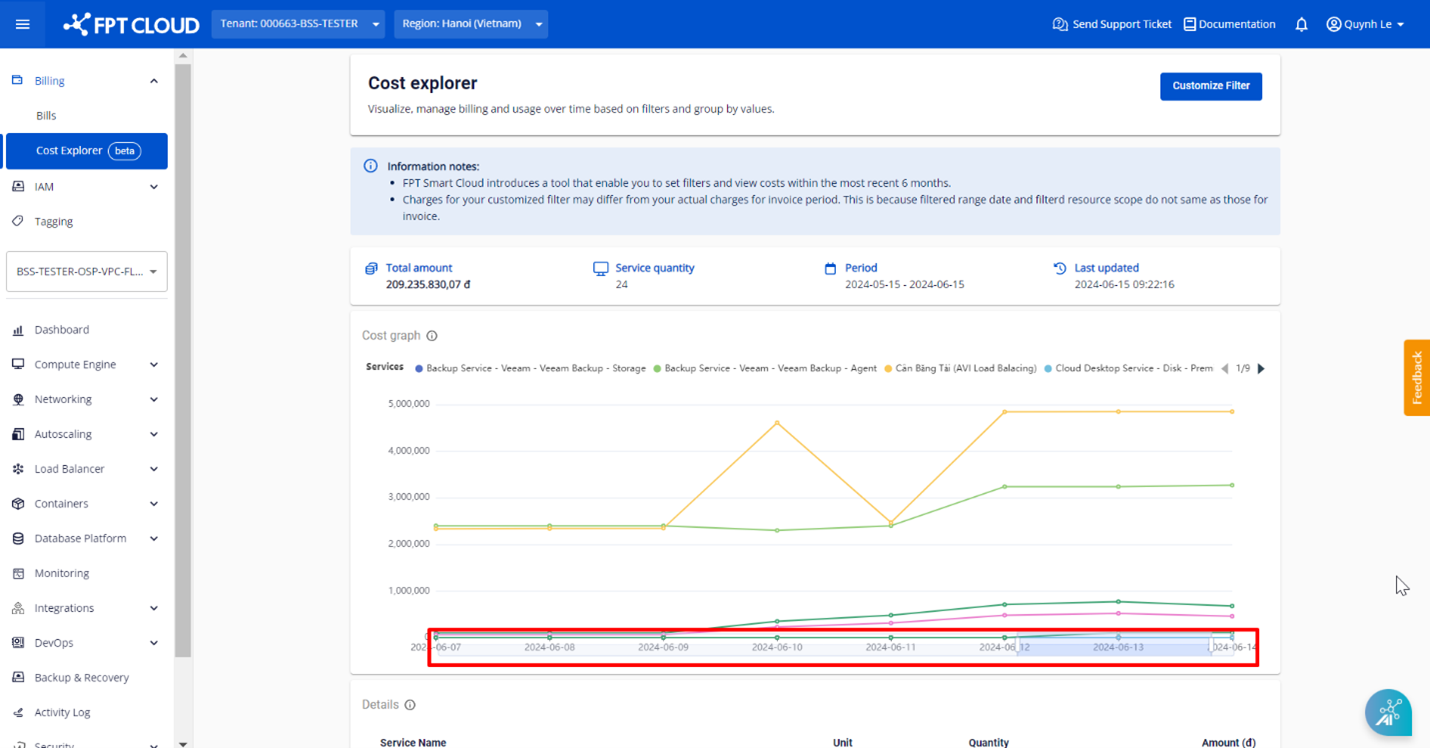The width and height of the screenshot is (1430, 748).
Task: Click the Period 2024-05-15 - 2024-06-15 text
Action: [x=905, y=285]
